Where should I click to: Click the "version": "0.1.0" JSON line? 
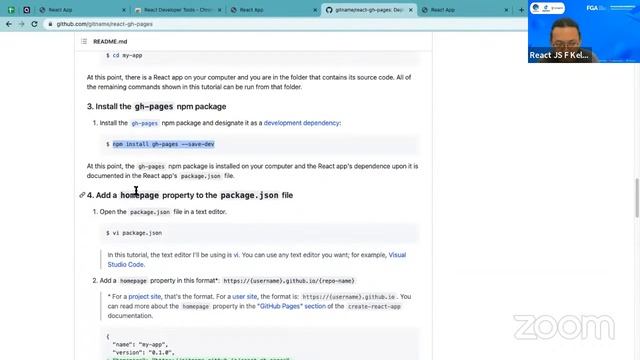[x=143, y=352]
